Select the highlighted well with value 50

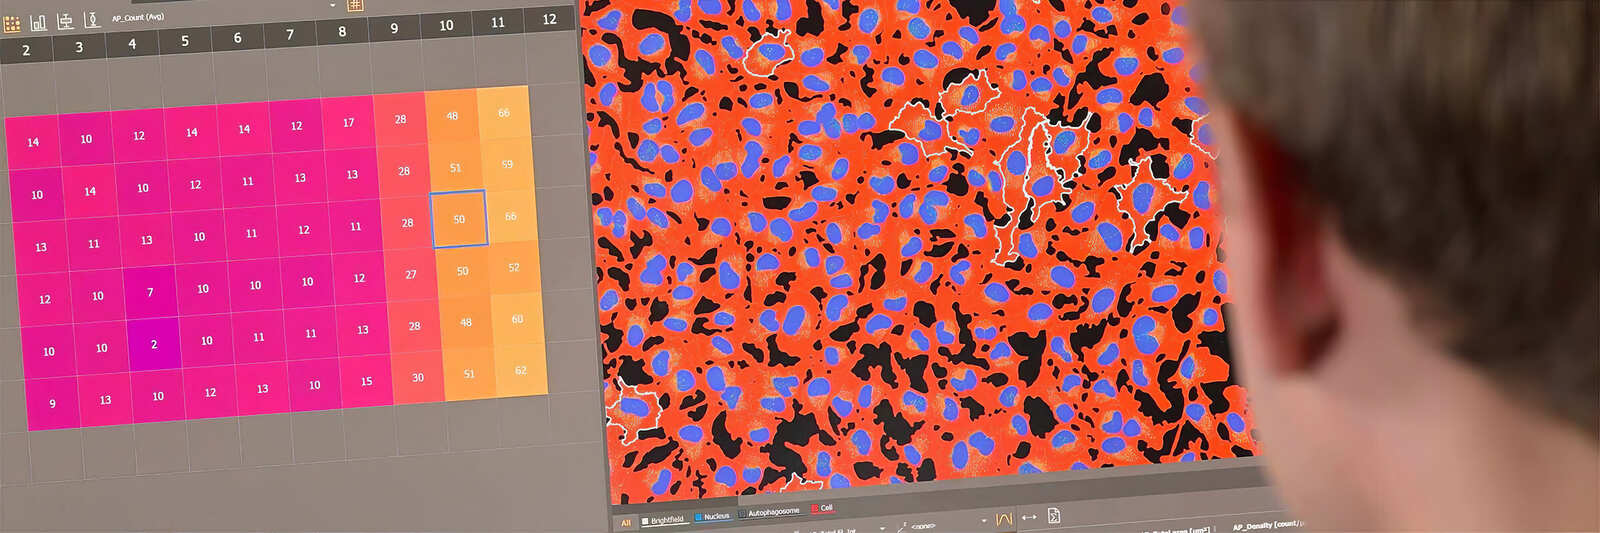pyautogui.click(x=459, y=219)
